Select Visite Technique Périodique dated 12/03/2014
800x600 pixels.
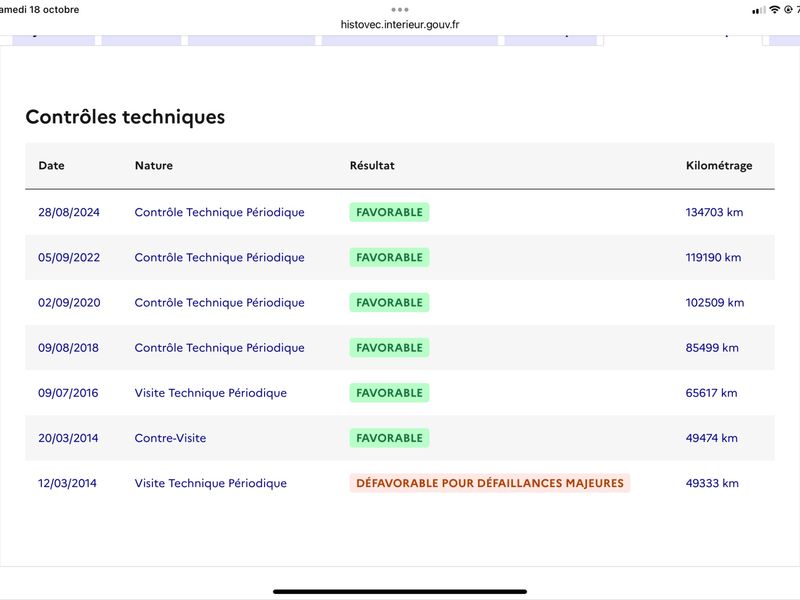(x=211, y=483)
